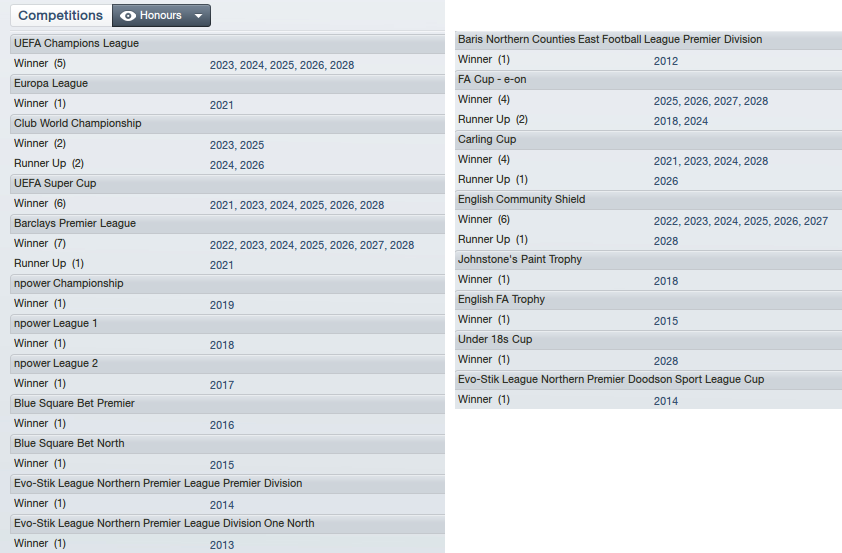Select the English FA Trophy header
Viewport: 842px width, 553px height.
[x=648, y=300]
